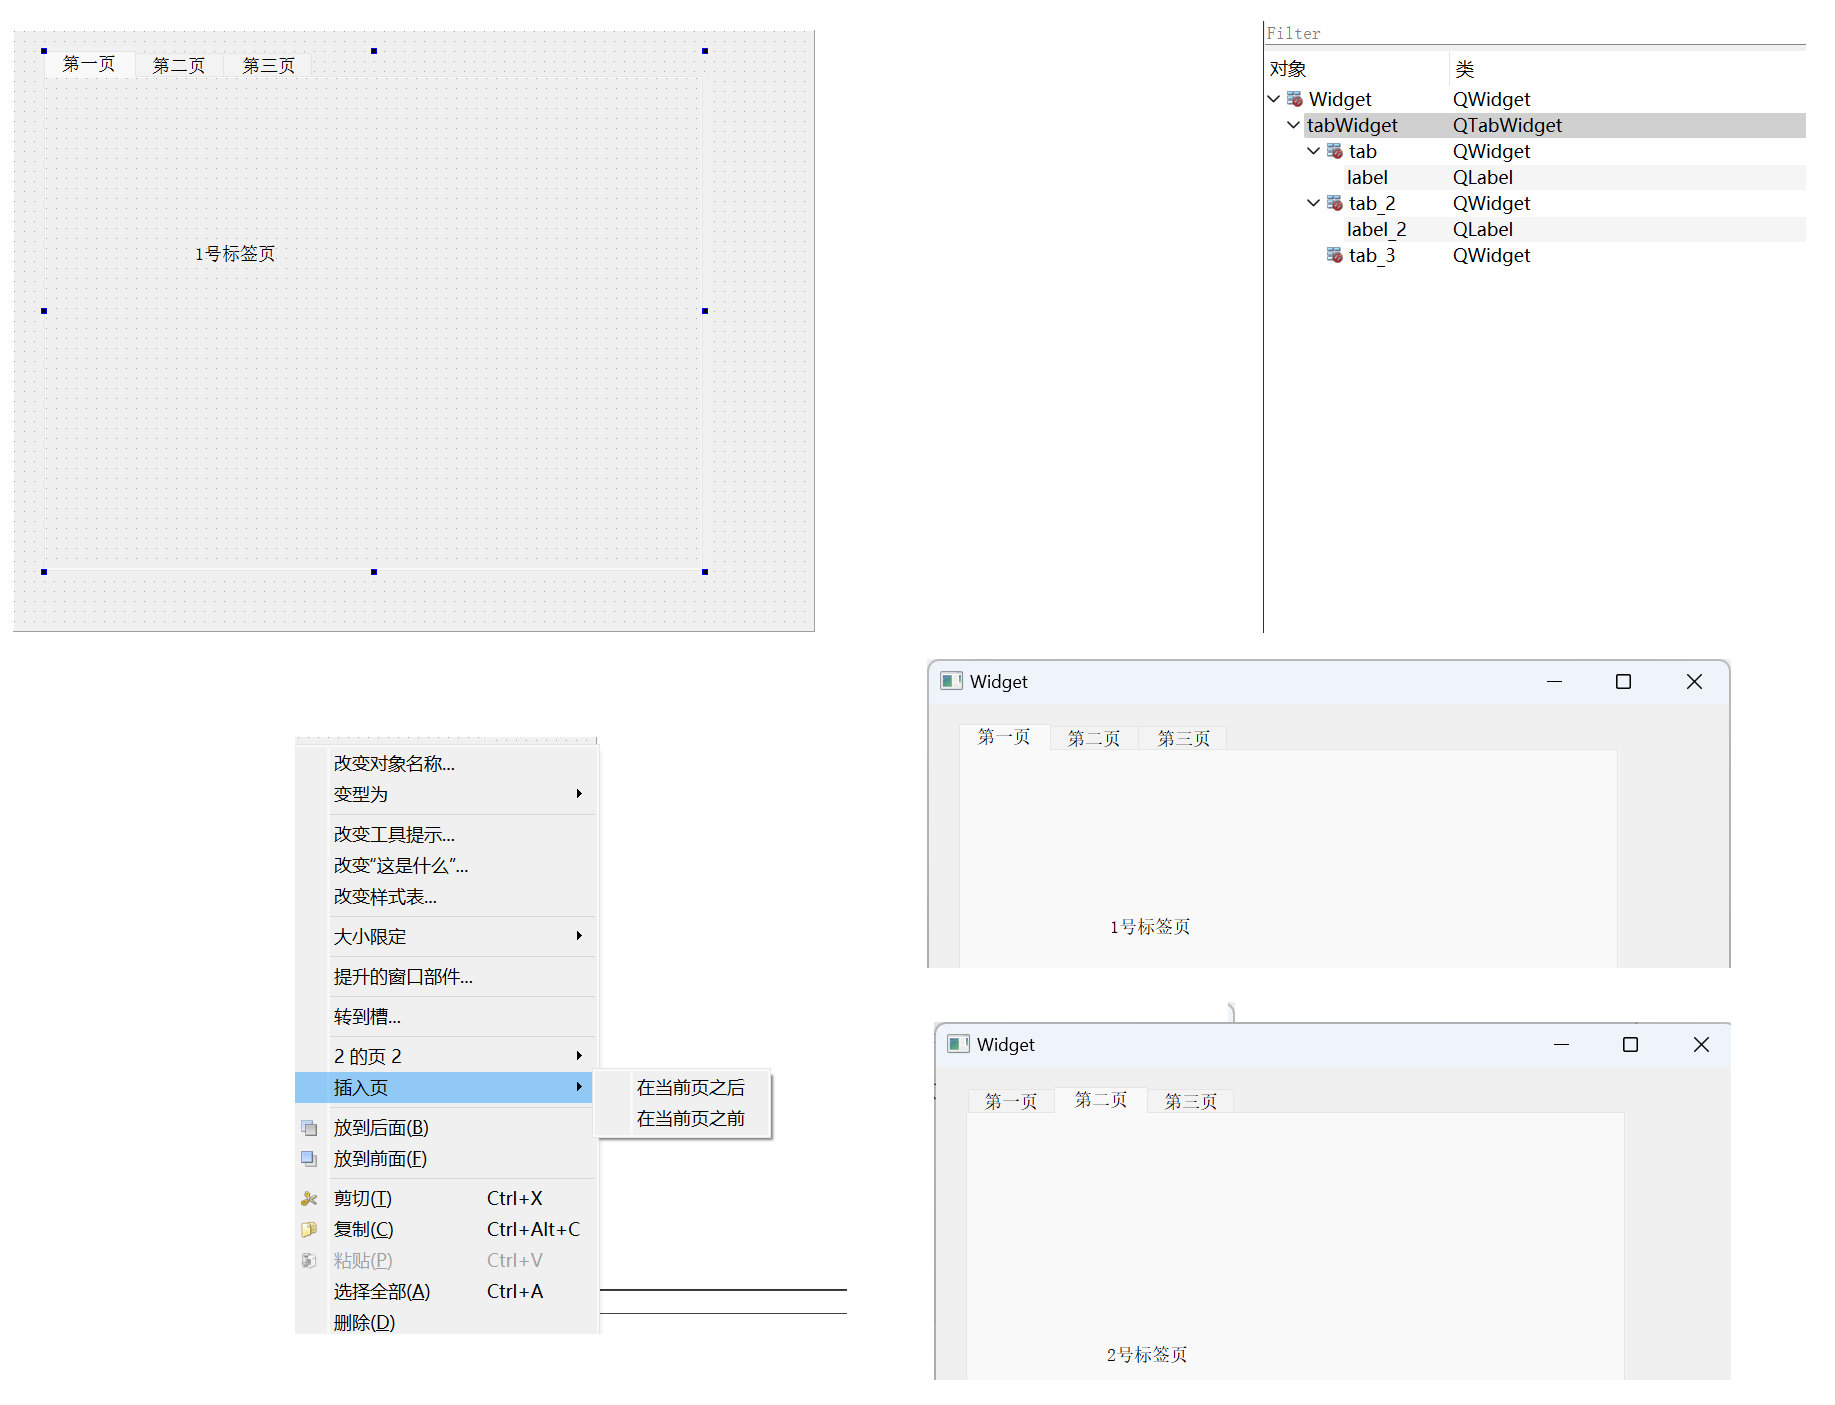Click QTabWidget class cell in tree
Image resolution: width=1835 pixels, height=1405 pixels.
(1507, 125)
